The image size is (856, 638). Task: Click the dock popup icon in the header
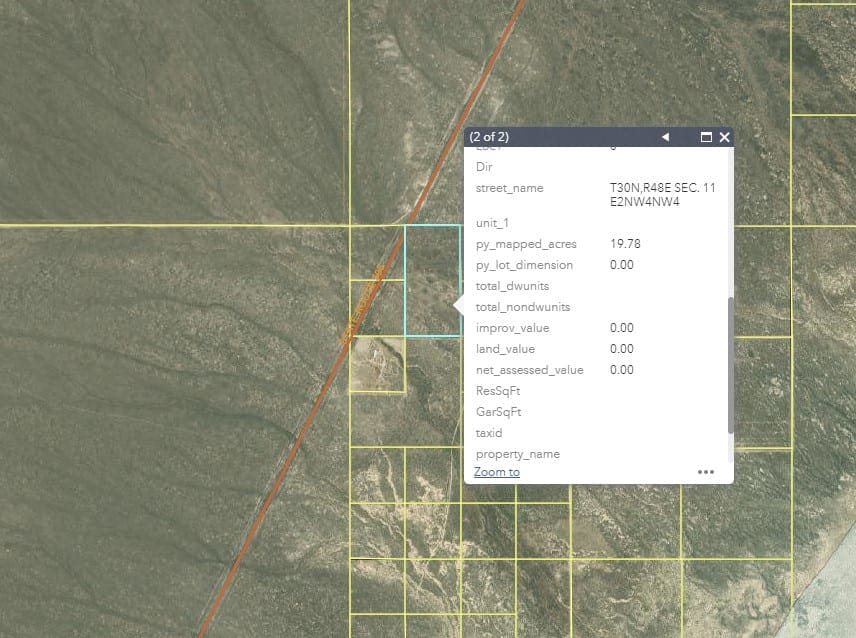(x=706, y=136)
